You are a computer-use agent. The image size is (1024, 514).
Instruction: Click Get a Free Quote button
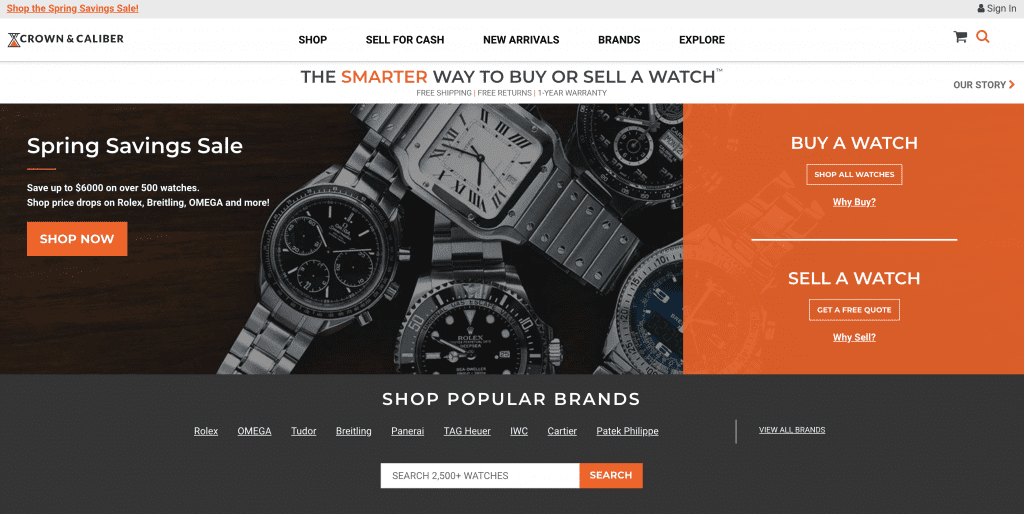(854, 310)
